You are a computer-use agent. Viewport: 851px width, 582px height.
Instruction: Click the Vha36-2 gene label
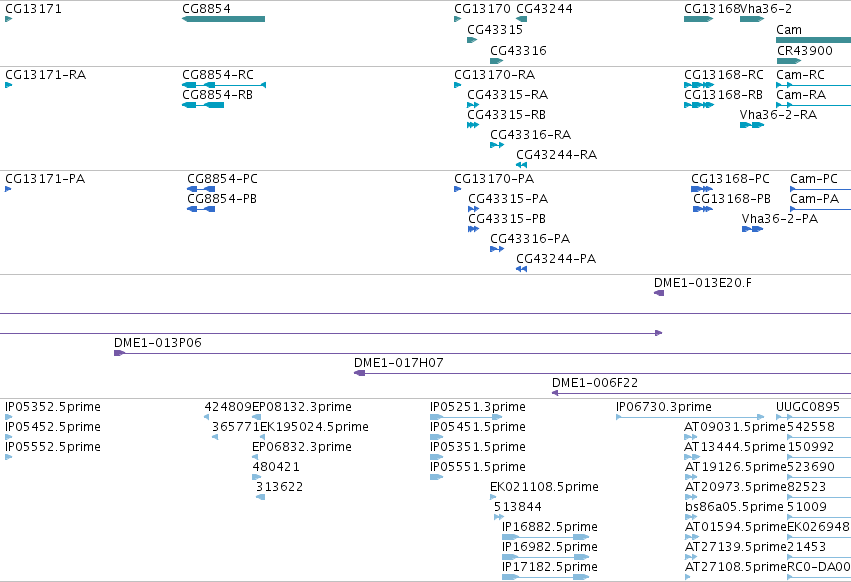[x=766, y=9]
